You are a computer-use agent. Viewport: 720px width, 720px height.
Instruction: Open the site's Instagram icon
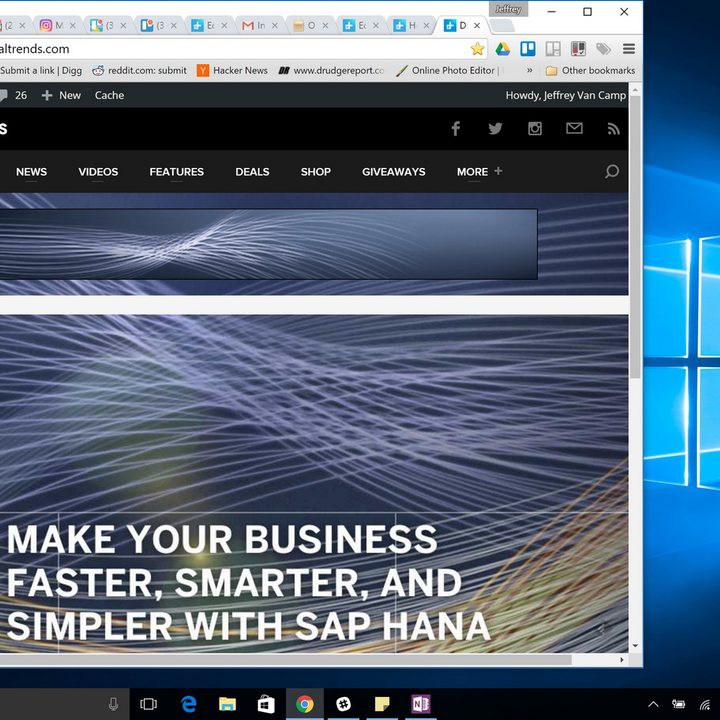point(534,129)
